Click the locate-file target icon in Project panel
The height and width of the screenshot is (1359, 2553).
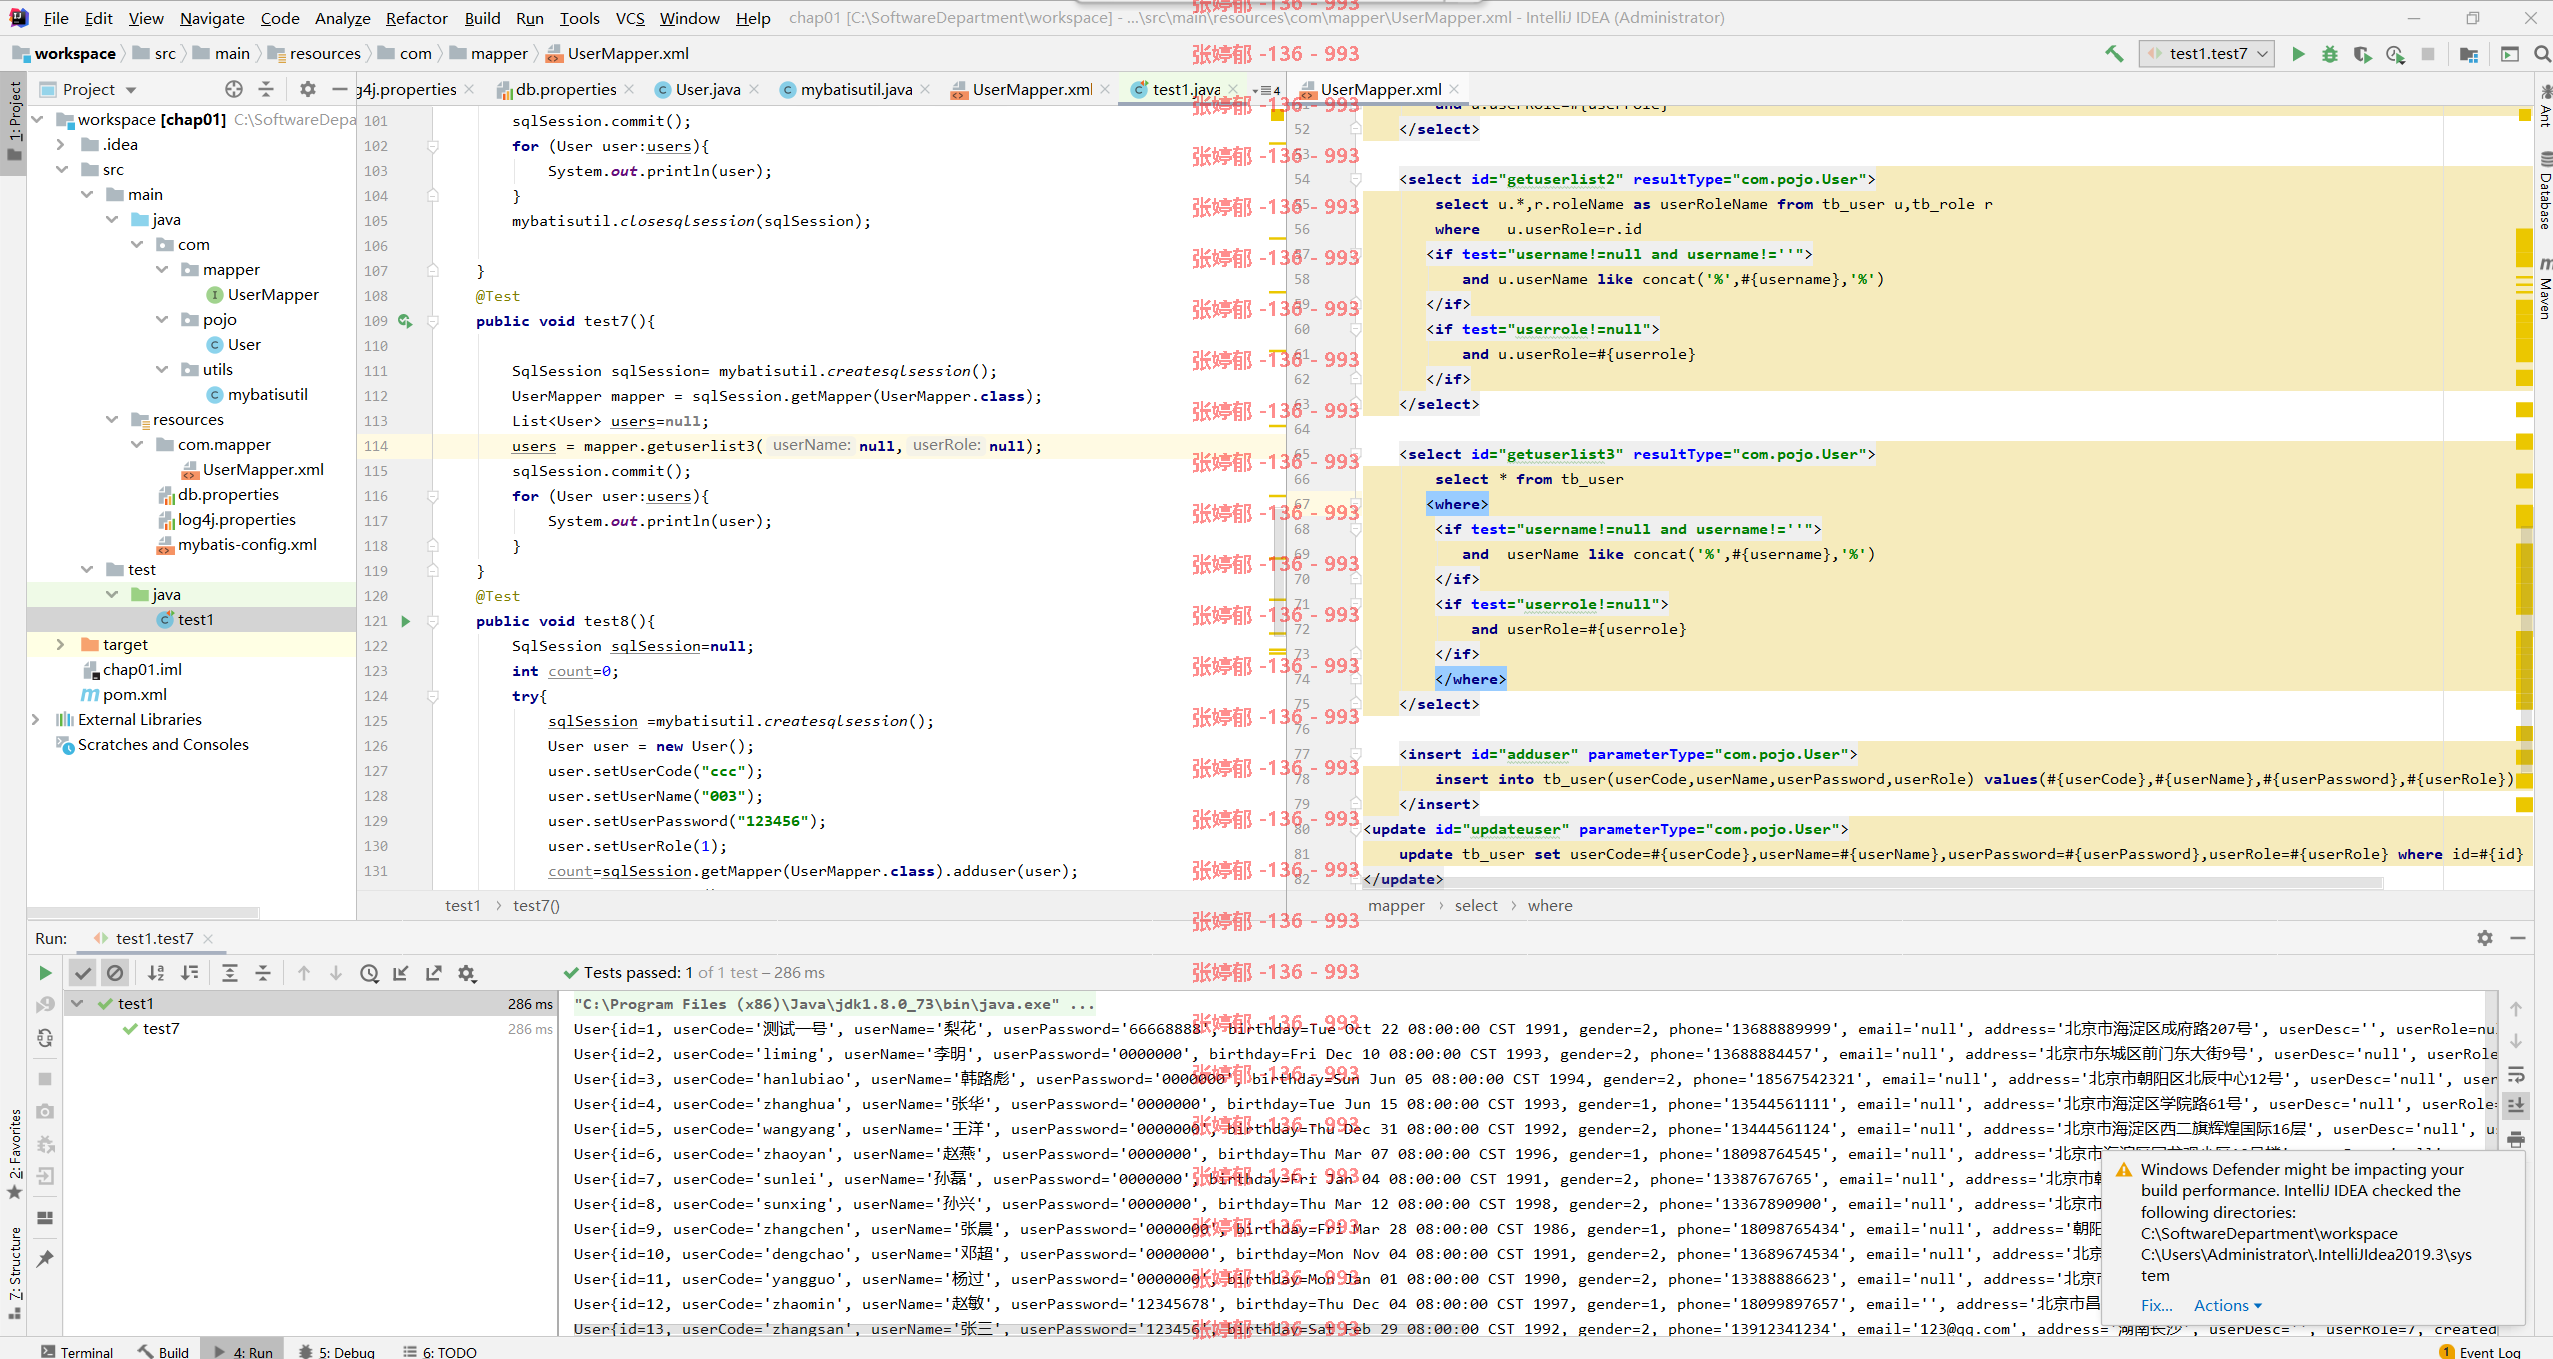coord(234,89)
